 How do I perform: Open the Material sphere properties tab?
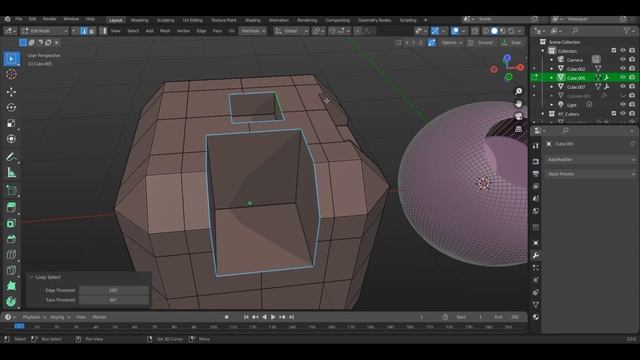536,317
